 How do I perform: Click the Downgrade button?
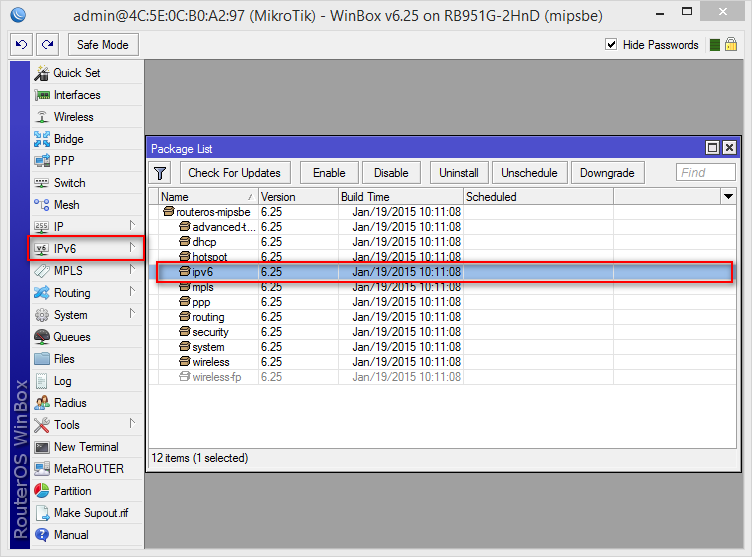click(x=607, y=173)
